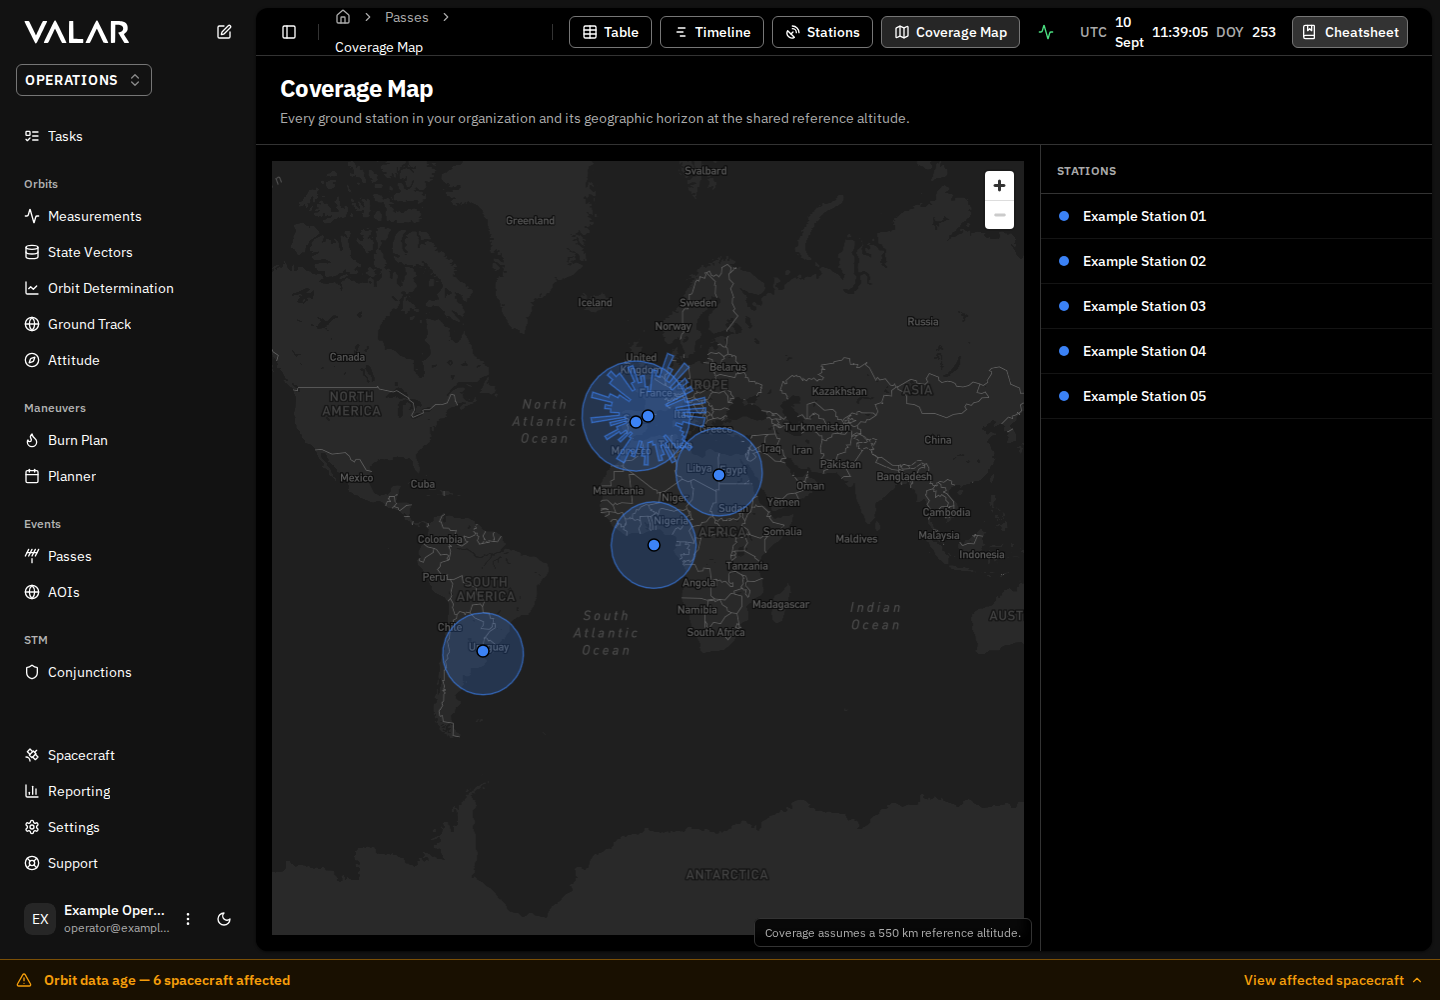Viewport: 1440px width, 1000px height.
Task: Open the Cheatsheet
Action: click(x=1350, y=32)
